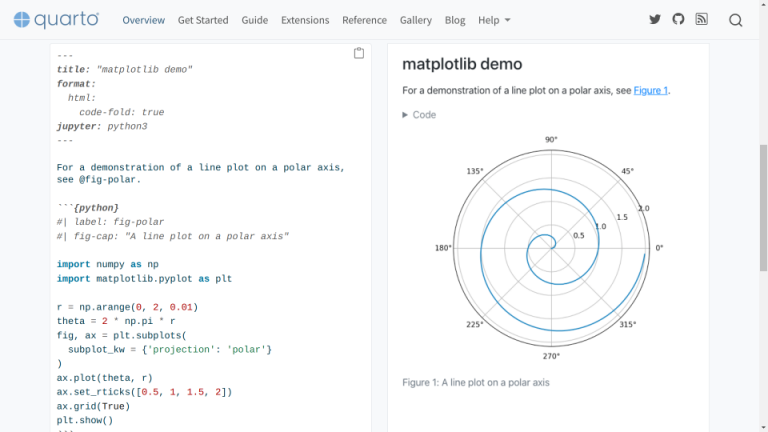This screenshot has width=768, height=432.
Task: Click the Quarto logo
Action: (x=56, y=20)
